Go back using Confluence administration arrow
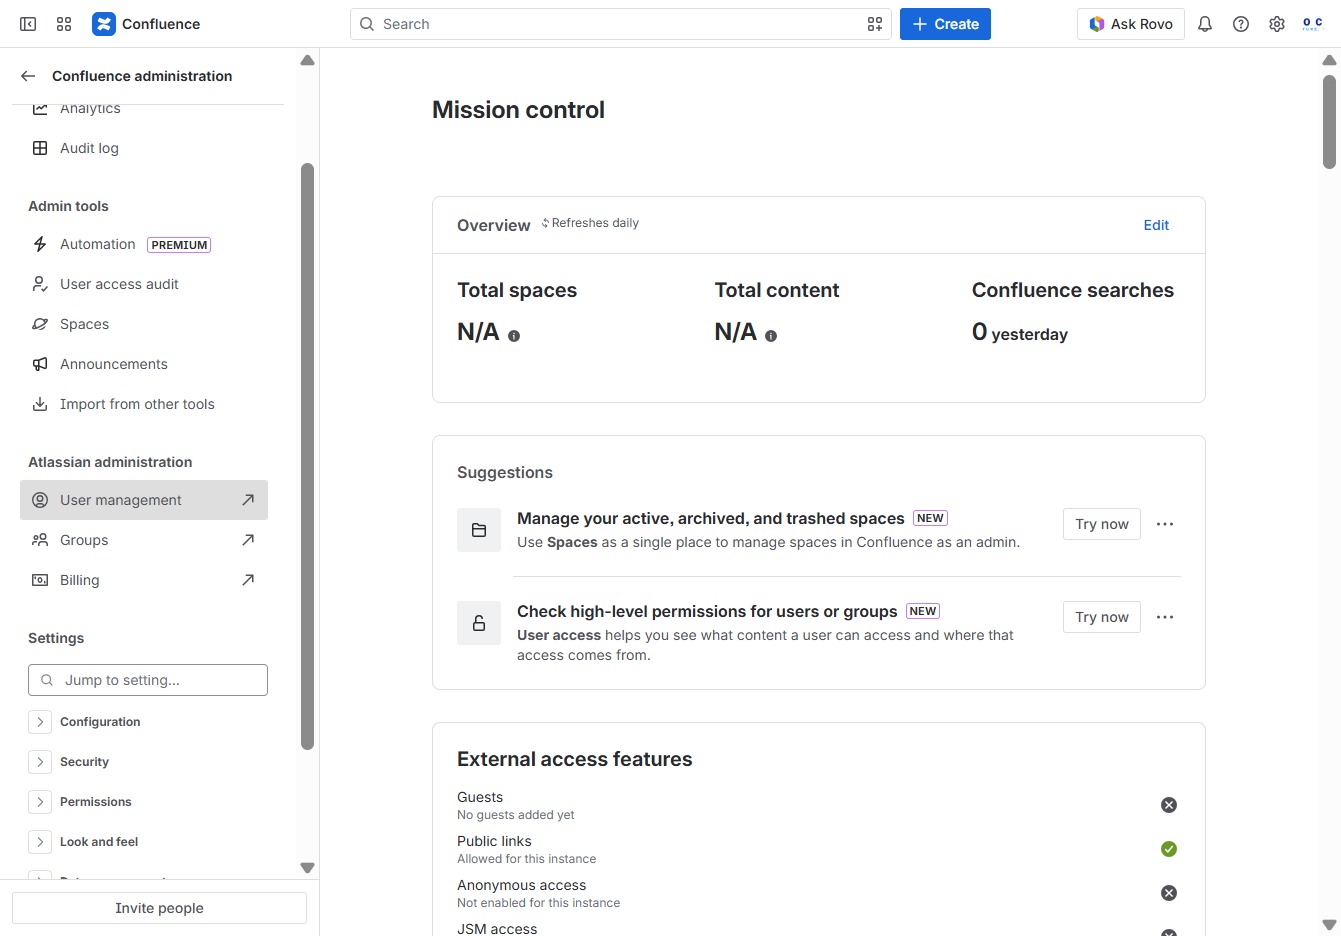 pos(28,76)
